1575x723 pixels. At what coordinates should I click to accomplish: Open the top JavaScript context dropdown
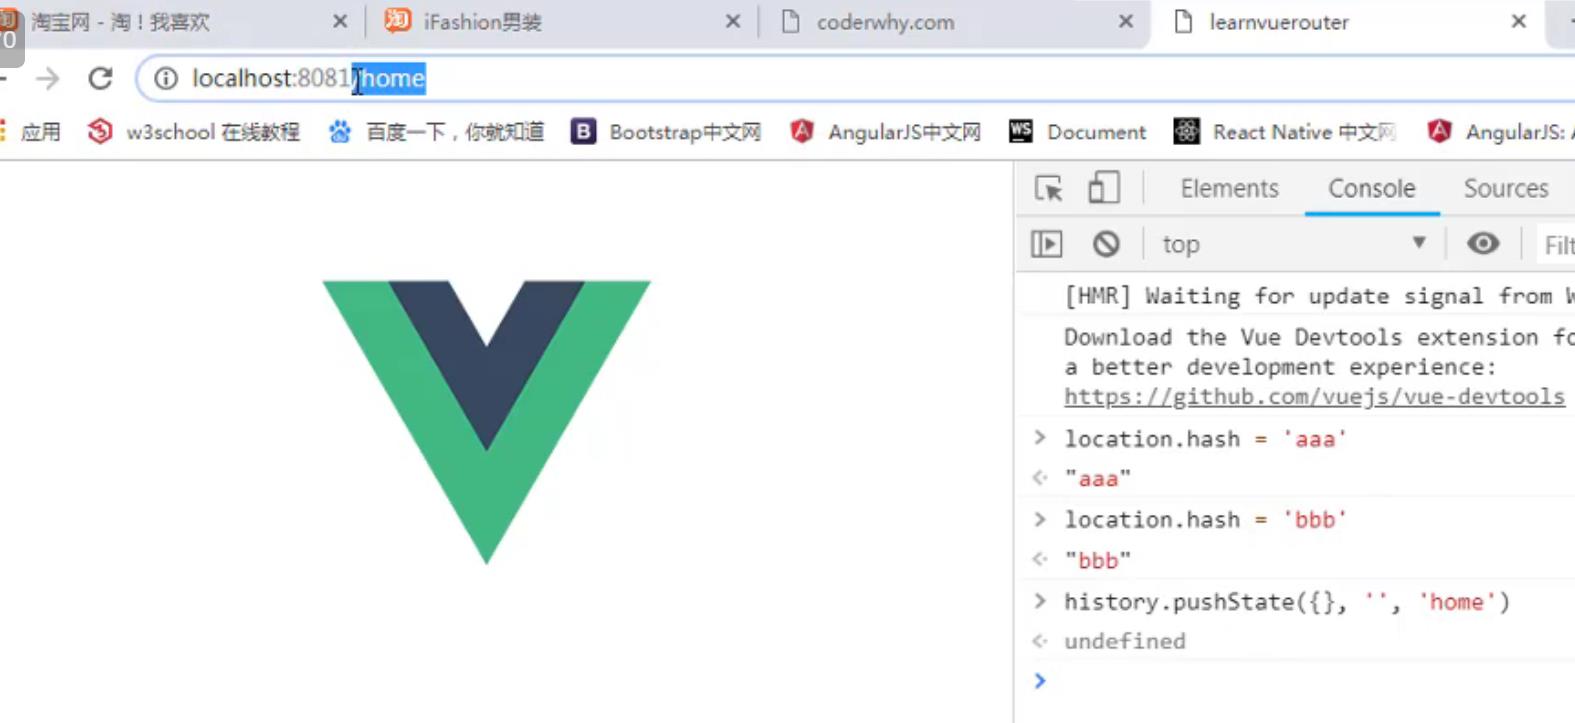tap(1294, 244)
